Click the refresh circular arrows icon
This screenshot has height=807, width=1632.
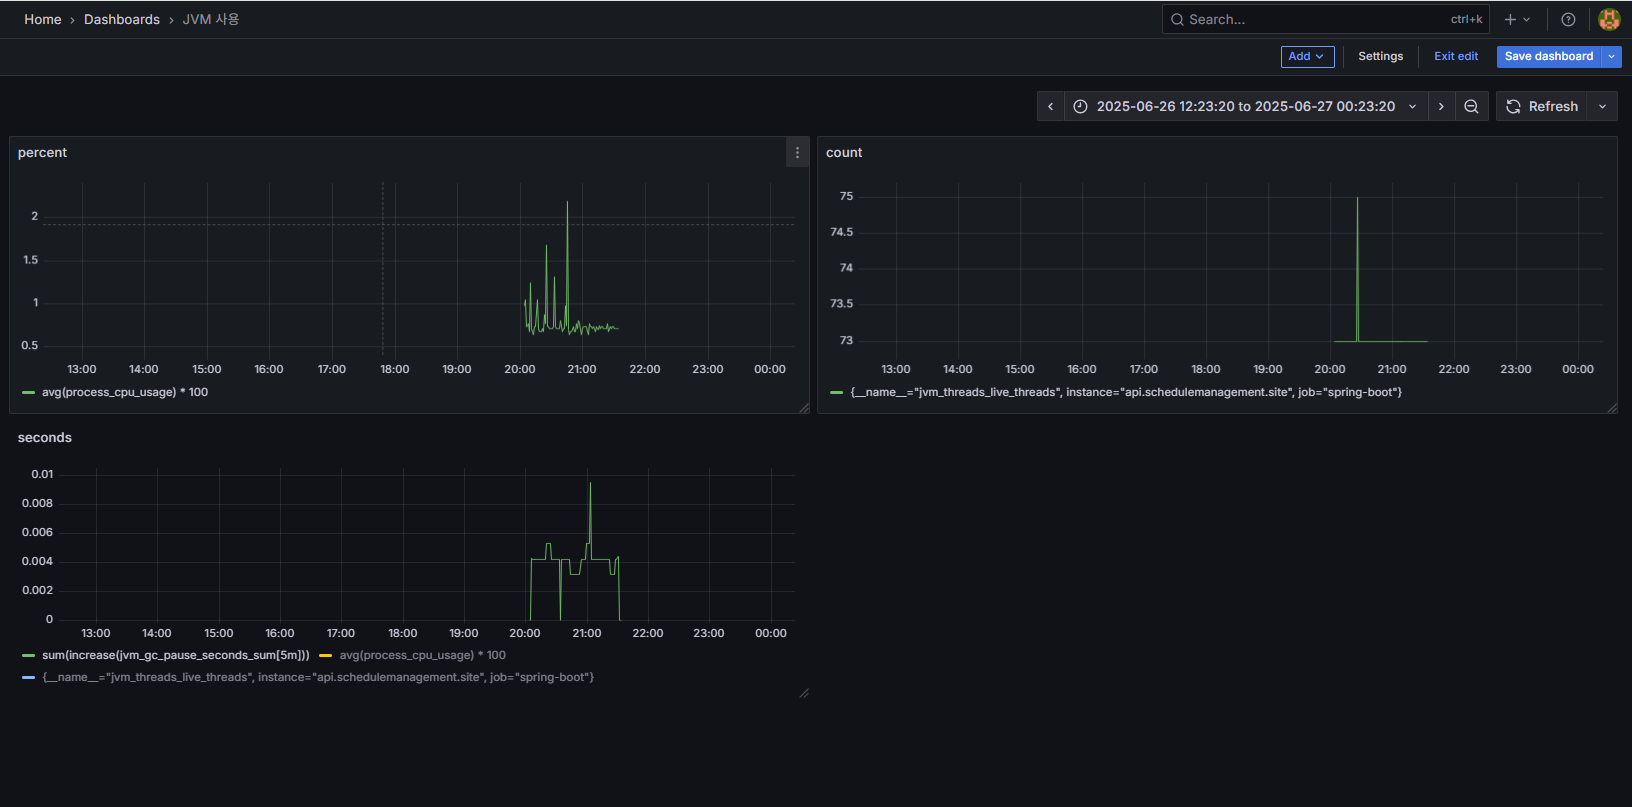point(1513,106)
